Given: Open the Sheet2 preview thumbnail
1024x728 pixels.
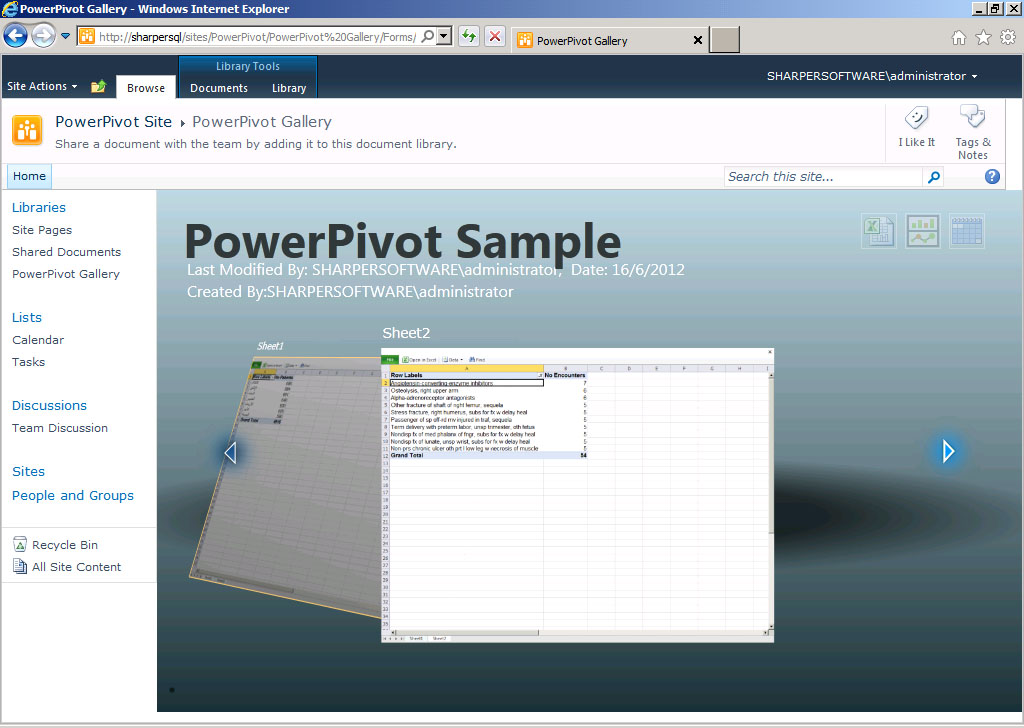Looking at the screenshot, I should (x=577, y=496).
